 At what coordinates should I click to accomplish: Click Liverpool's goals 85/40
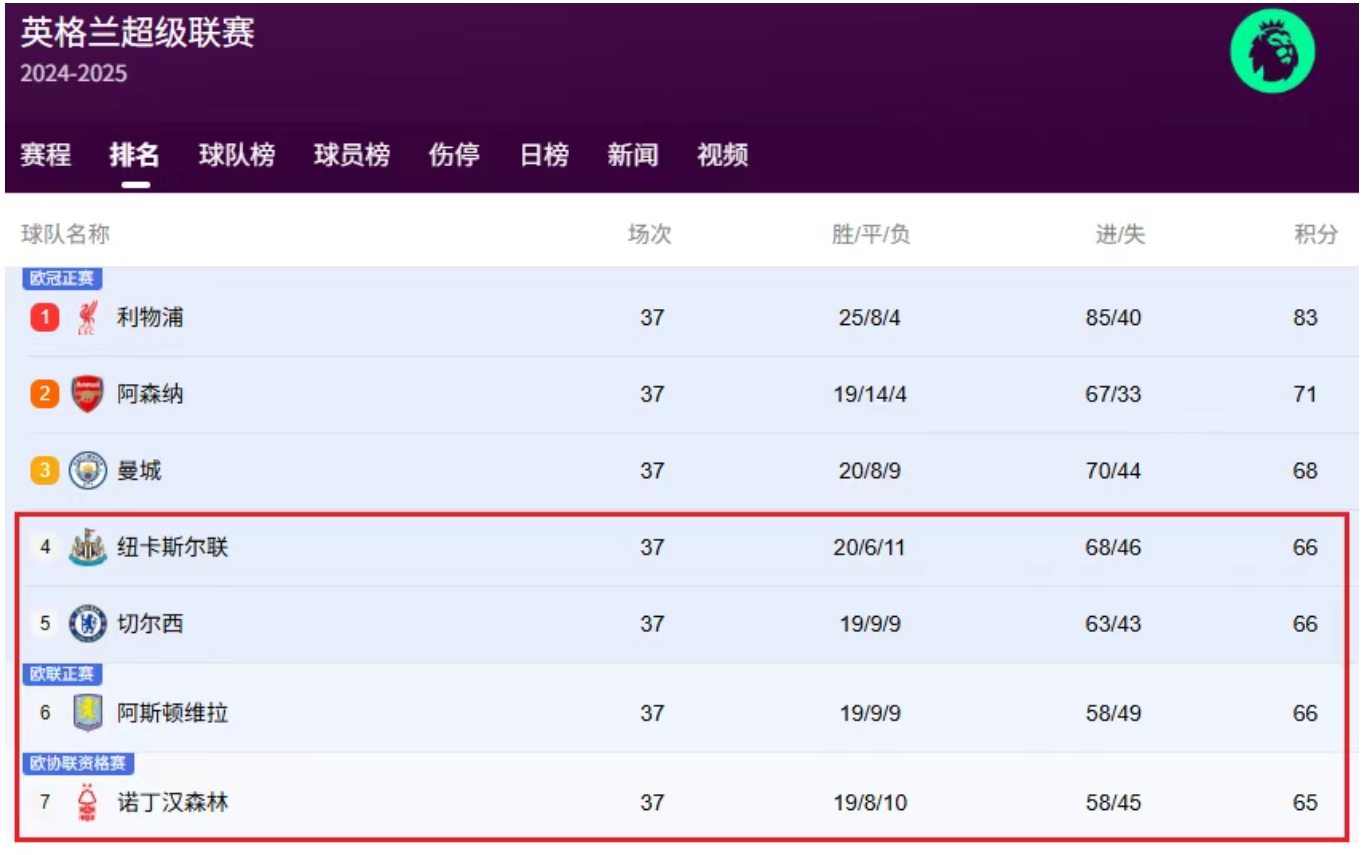[1113, 318]
